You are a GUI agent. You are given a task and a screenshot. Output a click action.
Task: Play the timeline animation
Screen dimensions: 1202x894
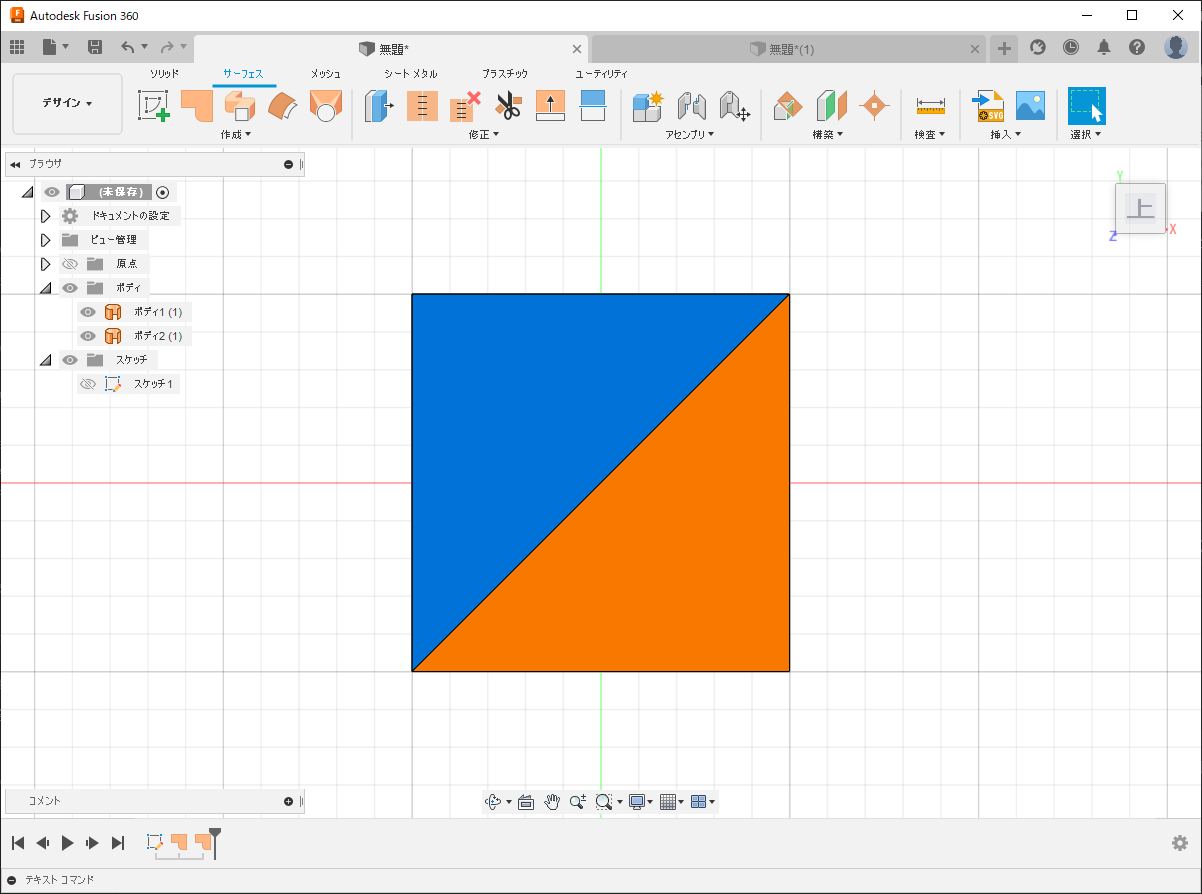(67, 843)
